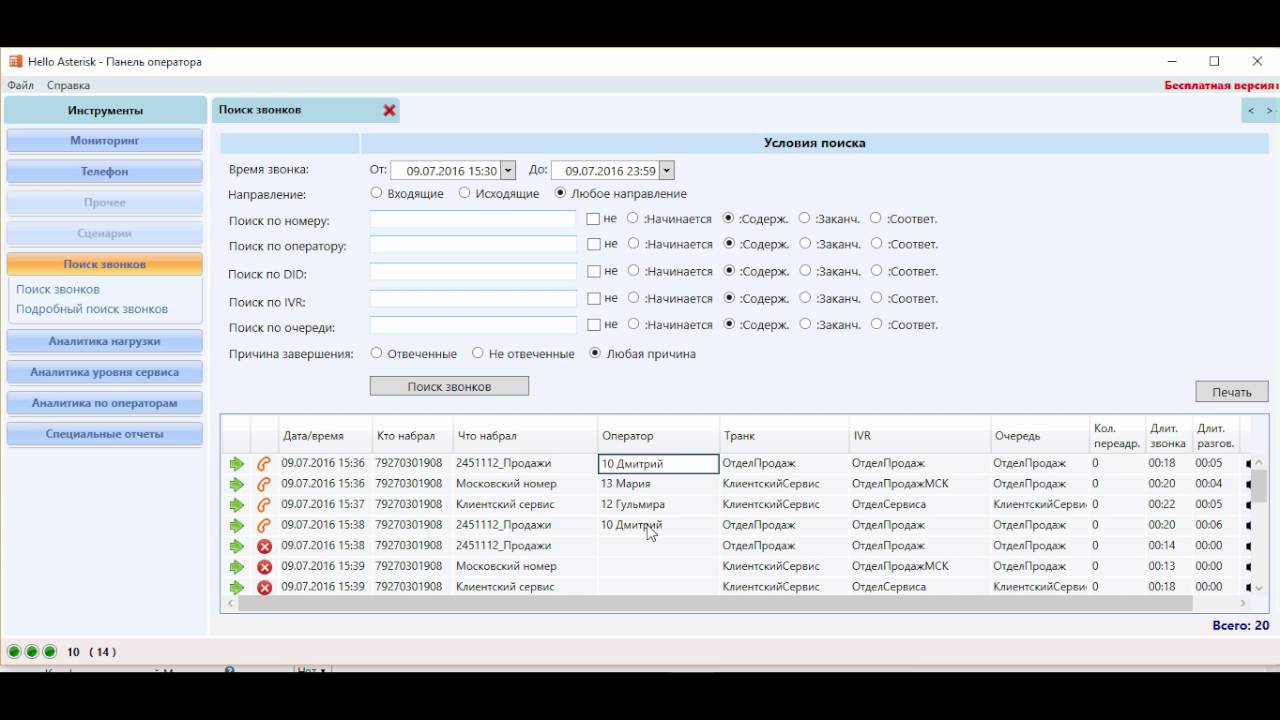
Task: Click orange phone icon in 13 Мария row
Action: coord(264,484)
